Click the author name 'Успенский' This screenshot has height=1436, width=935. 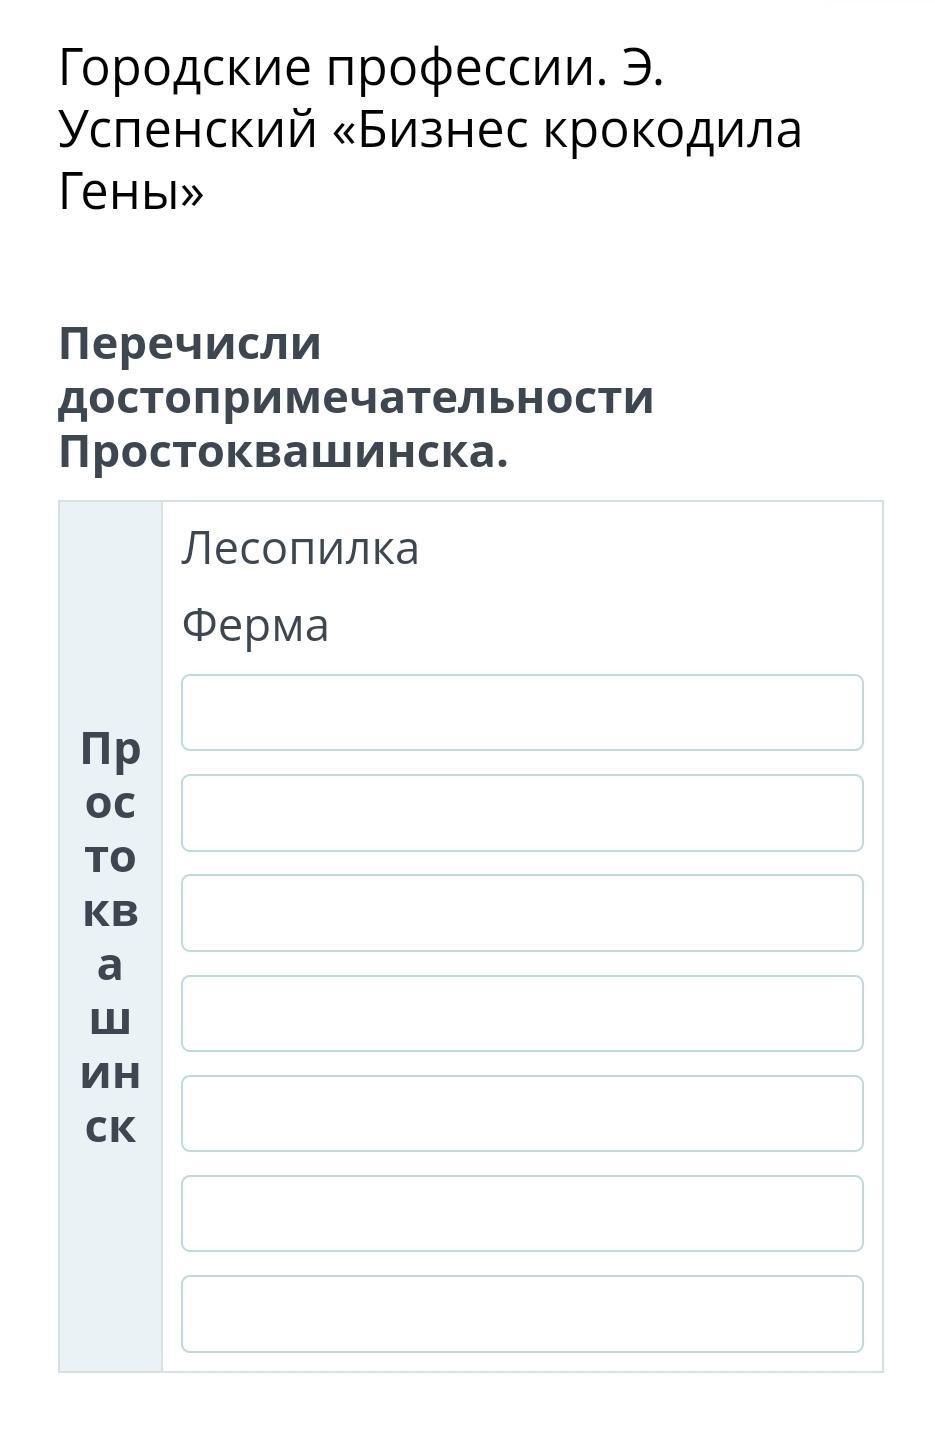click(x=187, y=130)
